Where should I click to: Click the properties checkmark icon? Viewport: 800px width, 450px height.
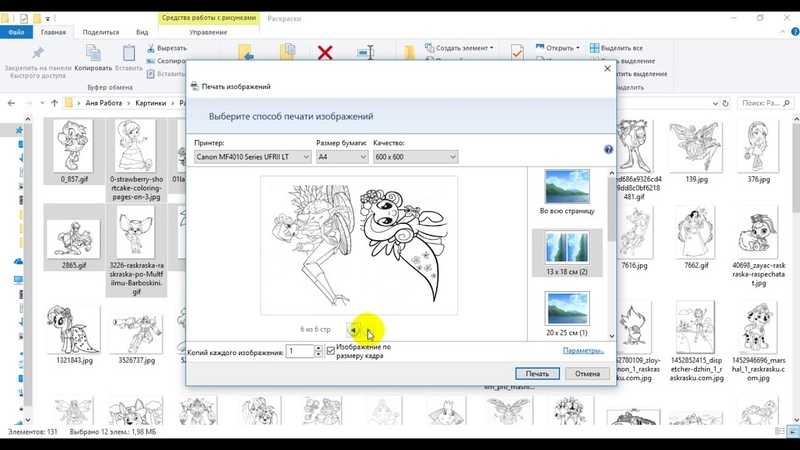517,52
